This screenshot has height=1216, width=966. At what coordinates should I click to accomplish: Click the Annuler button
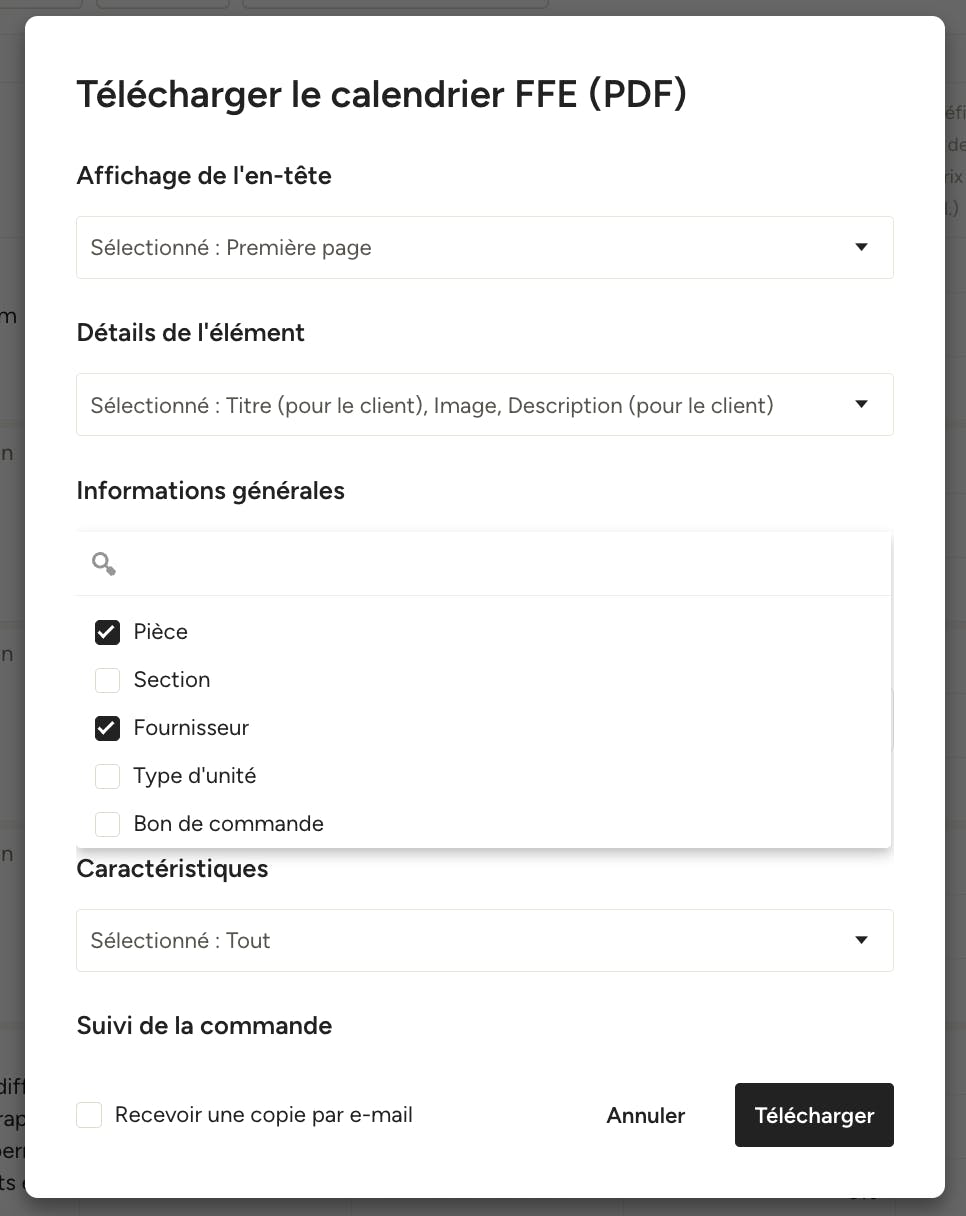(646, 1115)
